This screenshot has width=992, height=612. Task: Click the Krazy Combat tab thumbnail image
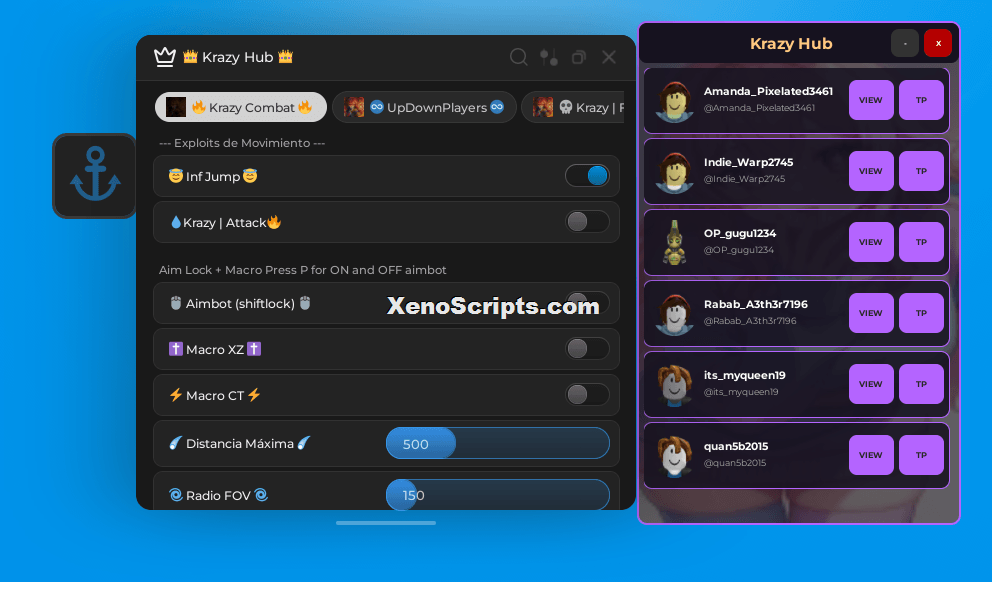pyautogui.click(x=176, y=107)
